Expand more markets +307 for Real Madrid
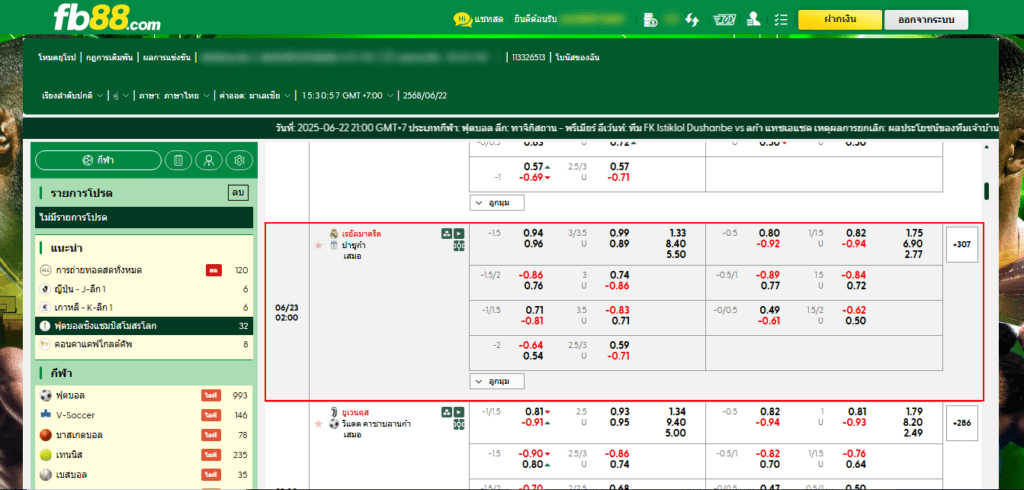1024x490 pixels. pos(962,244)
